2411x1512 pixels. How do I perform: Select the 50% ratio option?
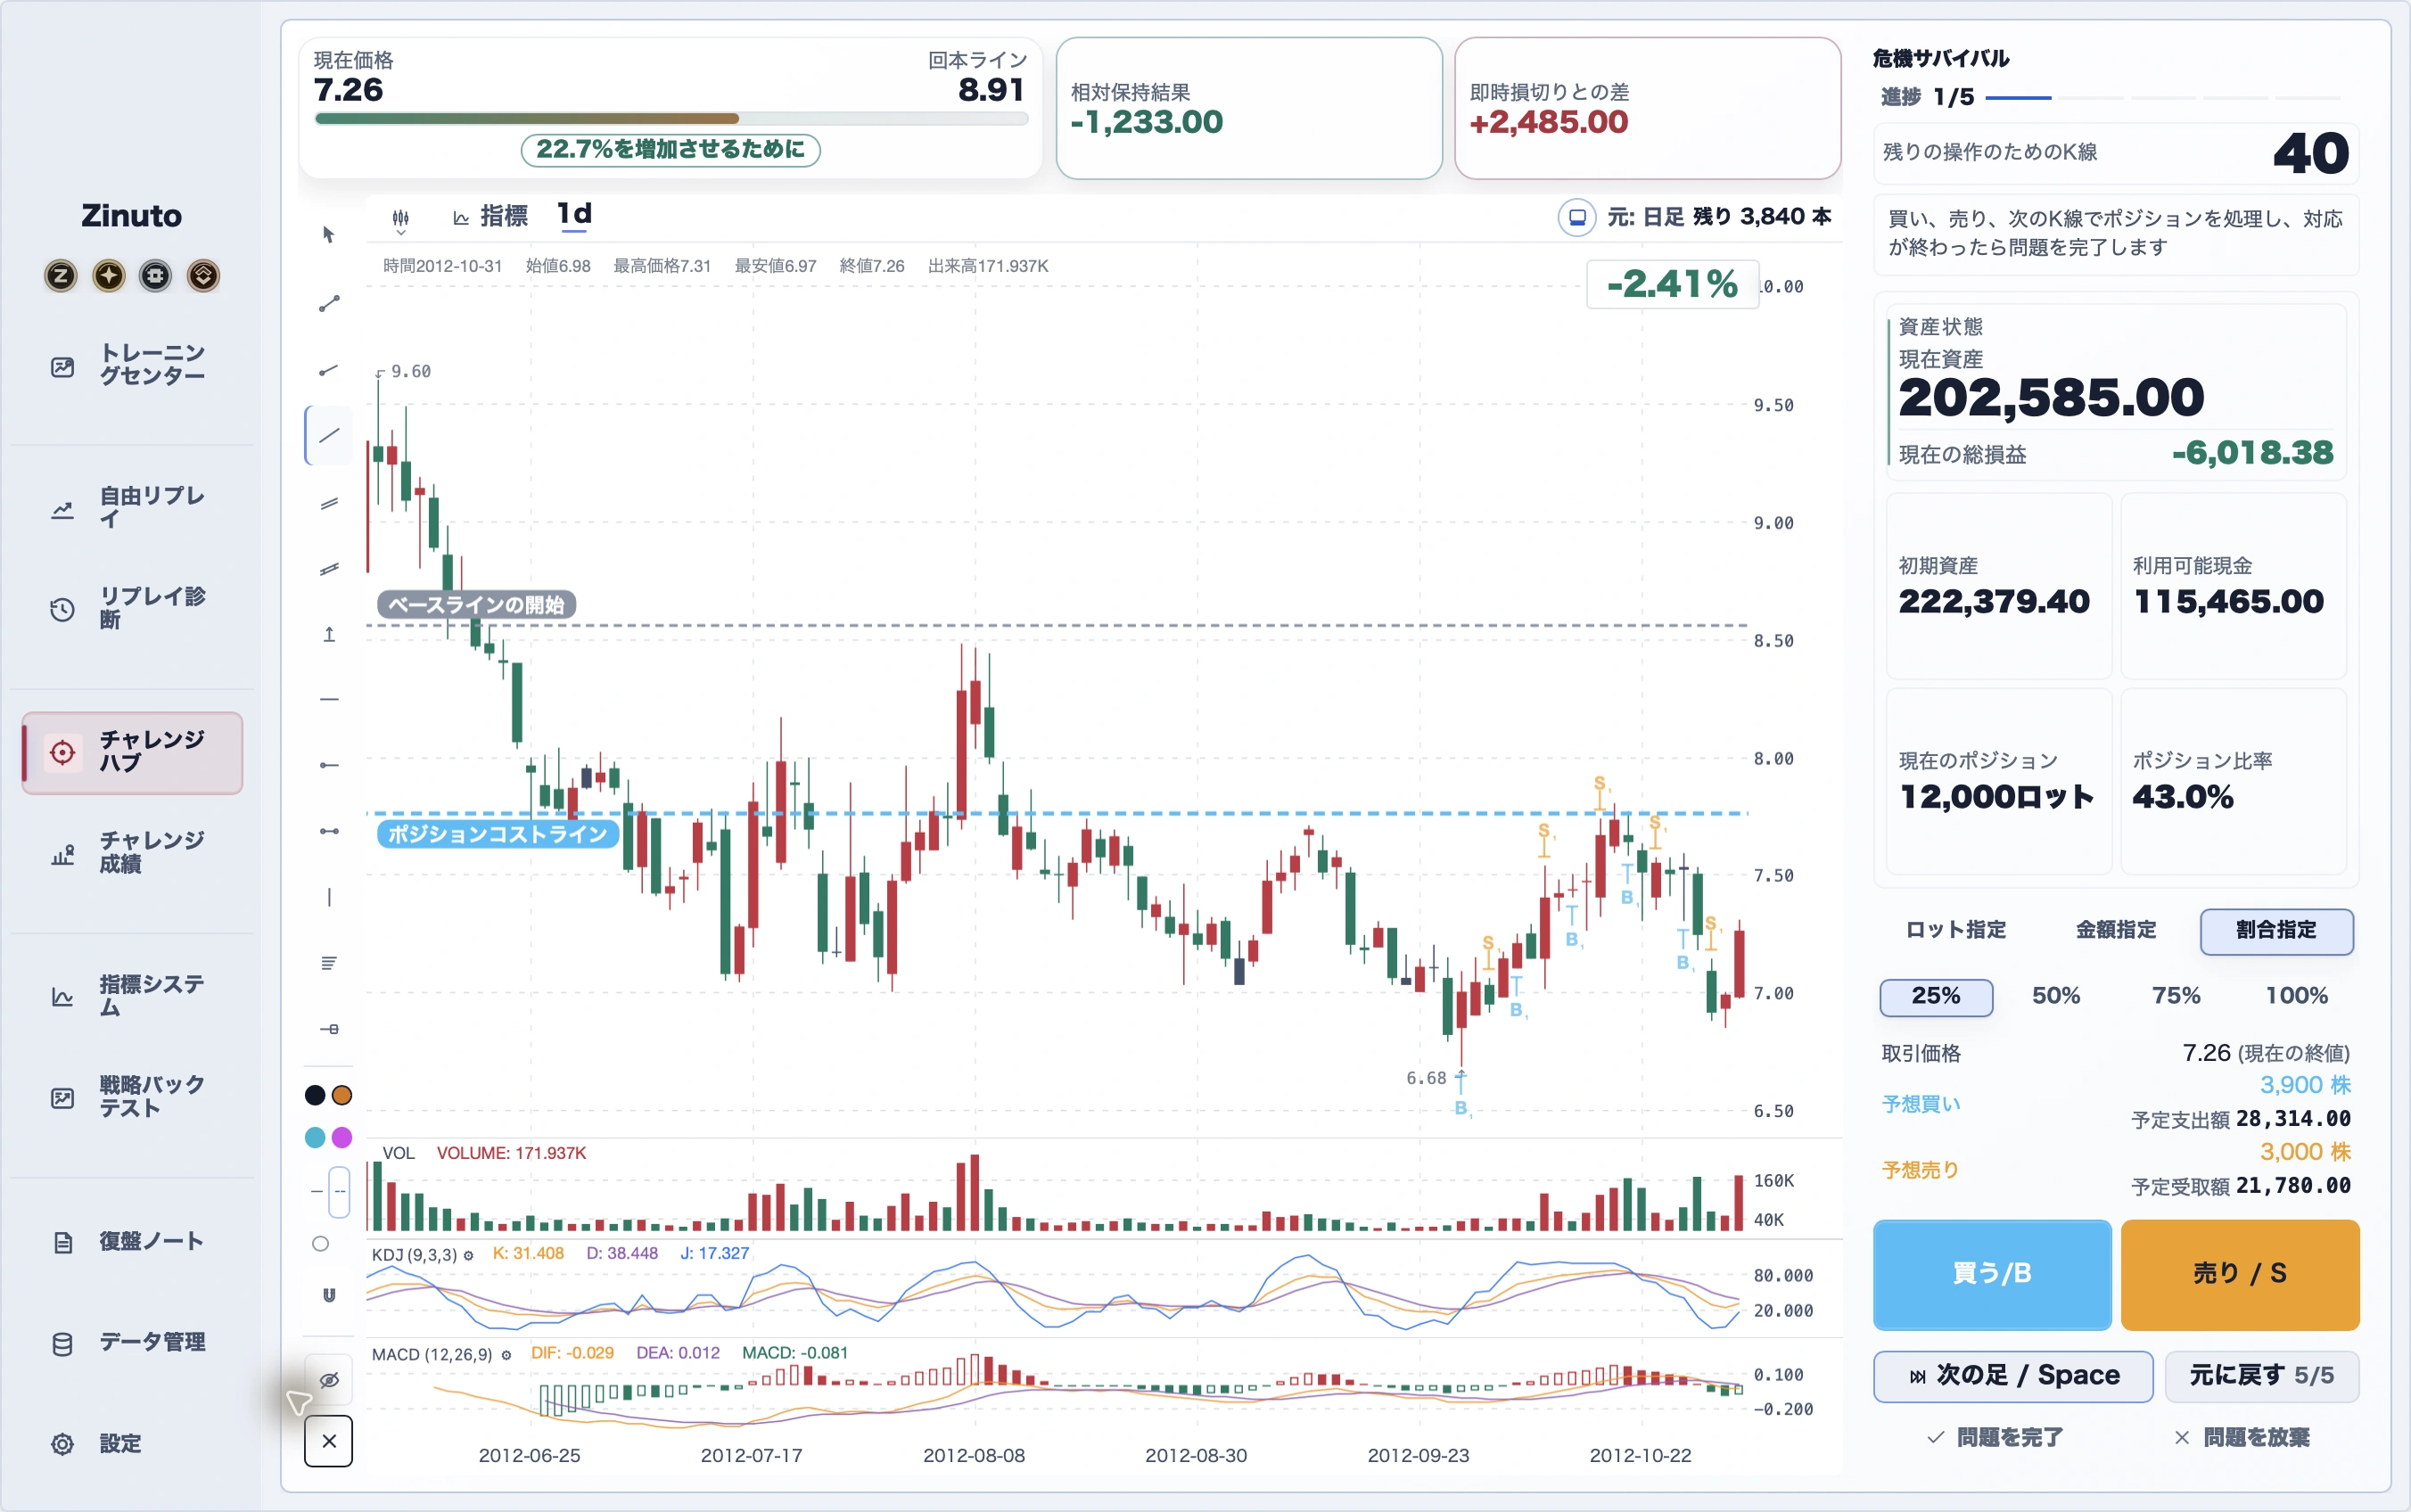(x=2056, y=996)
